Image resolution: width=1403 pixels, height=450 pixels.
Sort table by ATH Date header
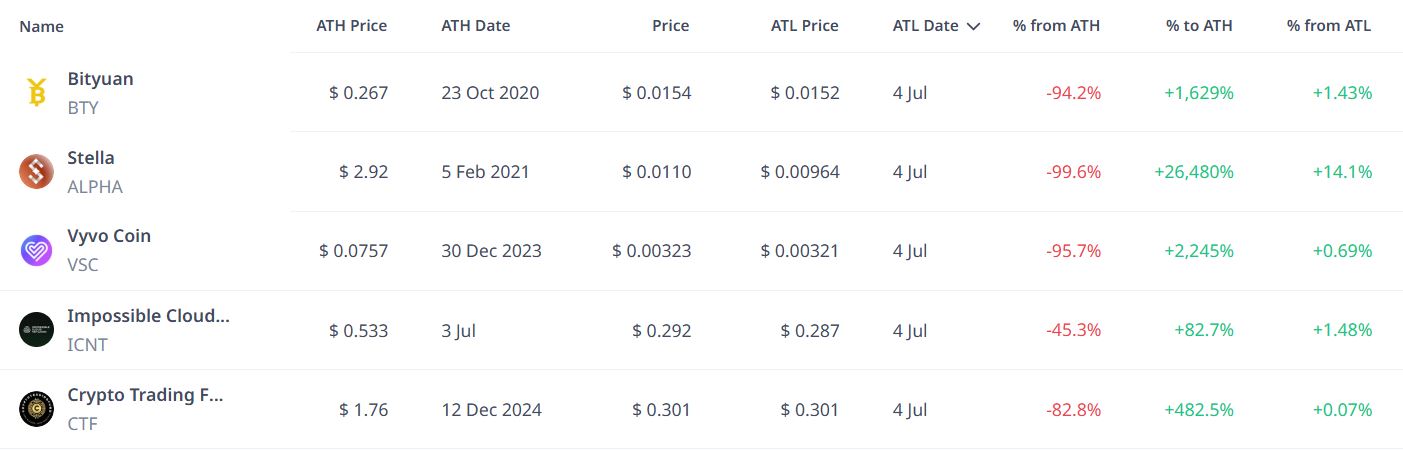point(475,26)
